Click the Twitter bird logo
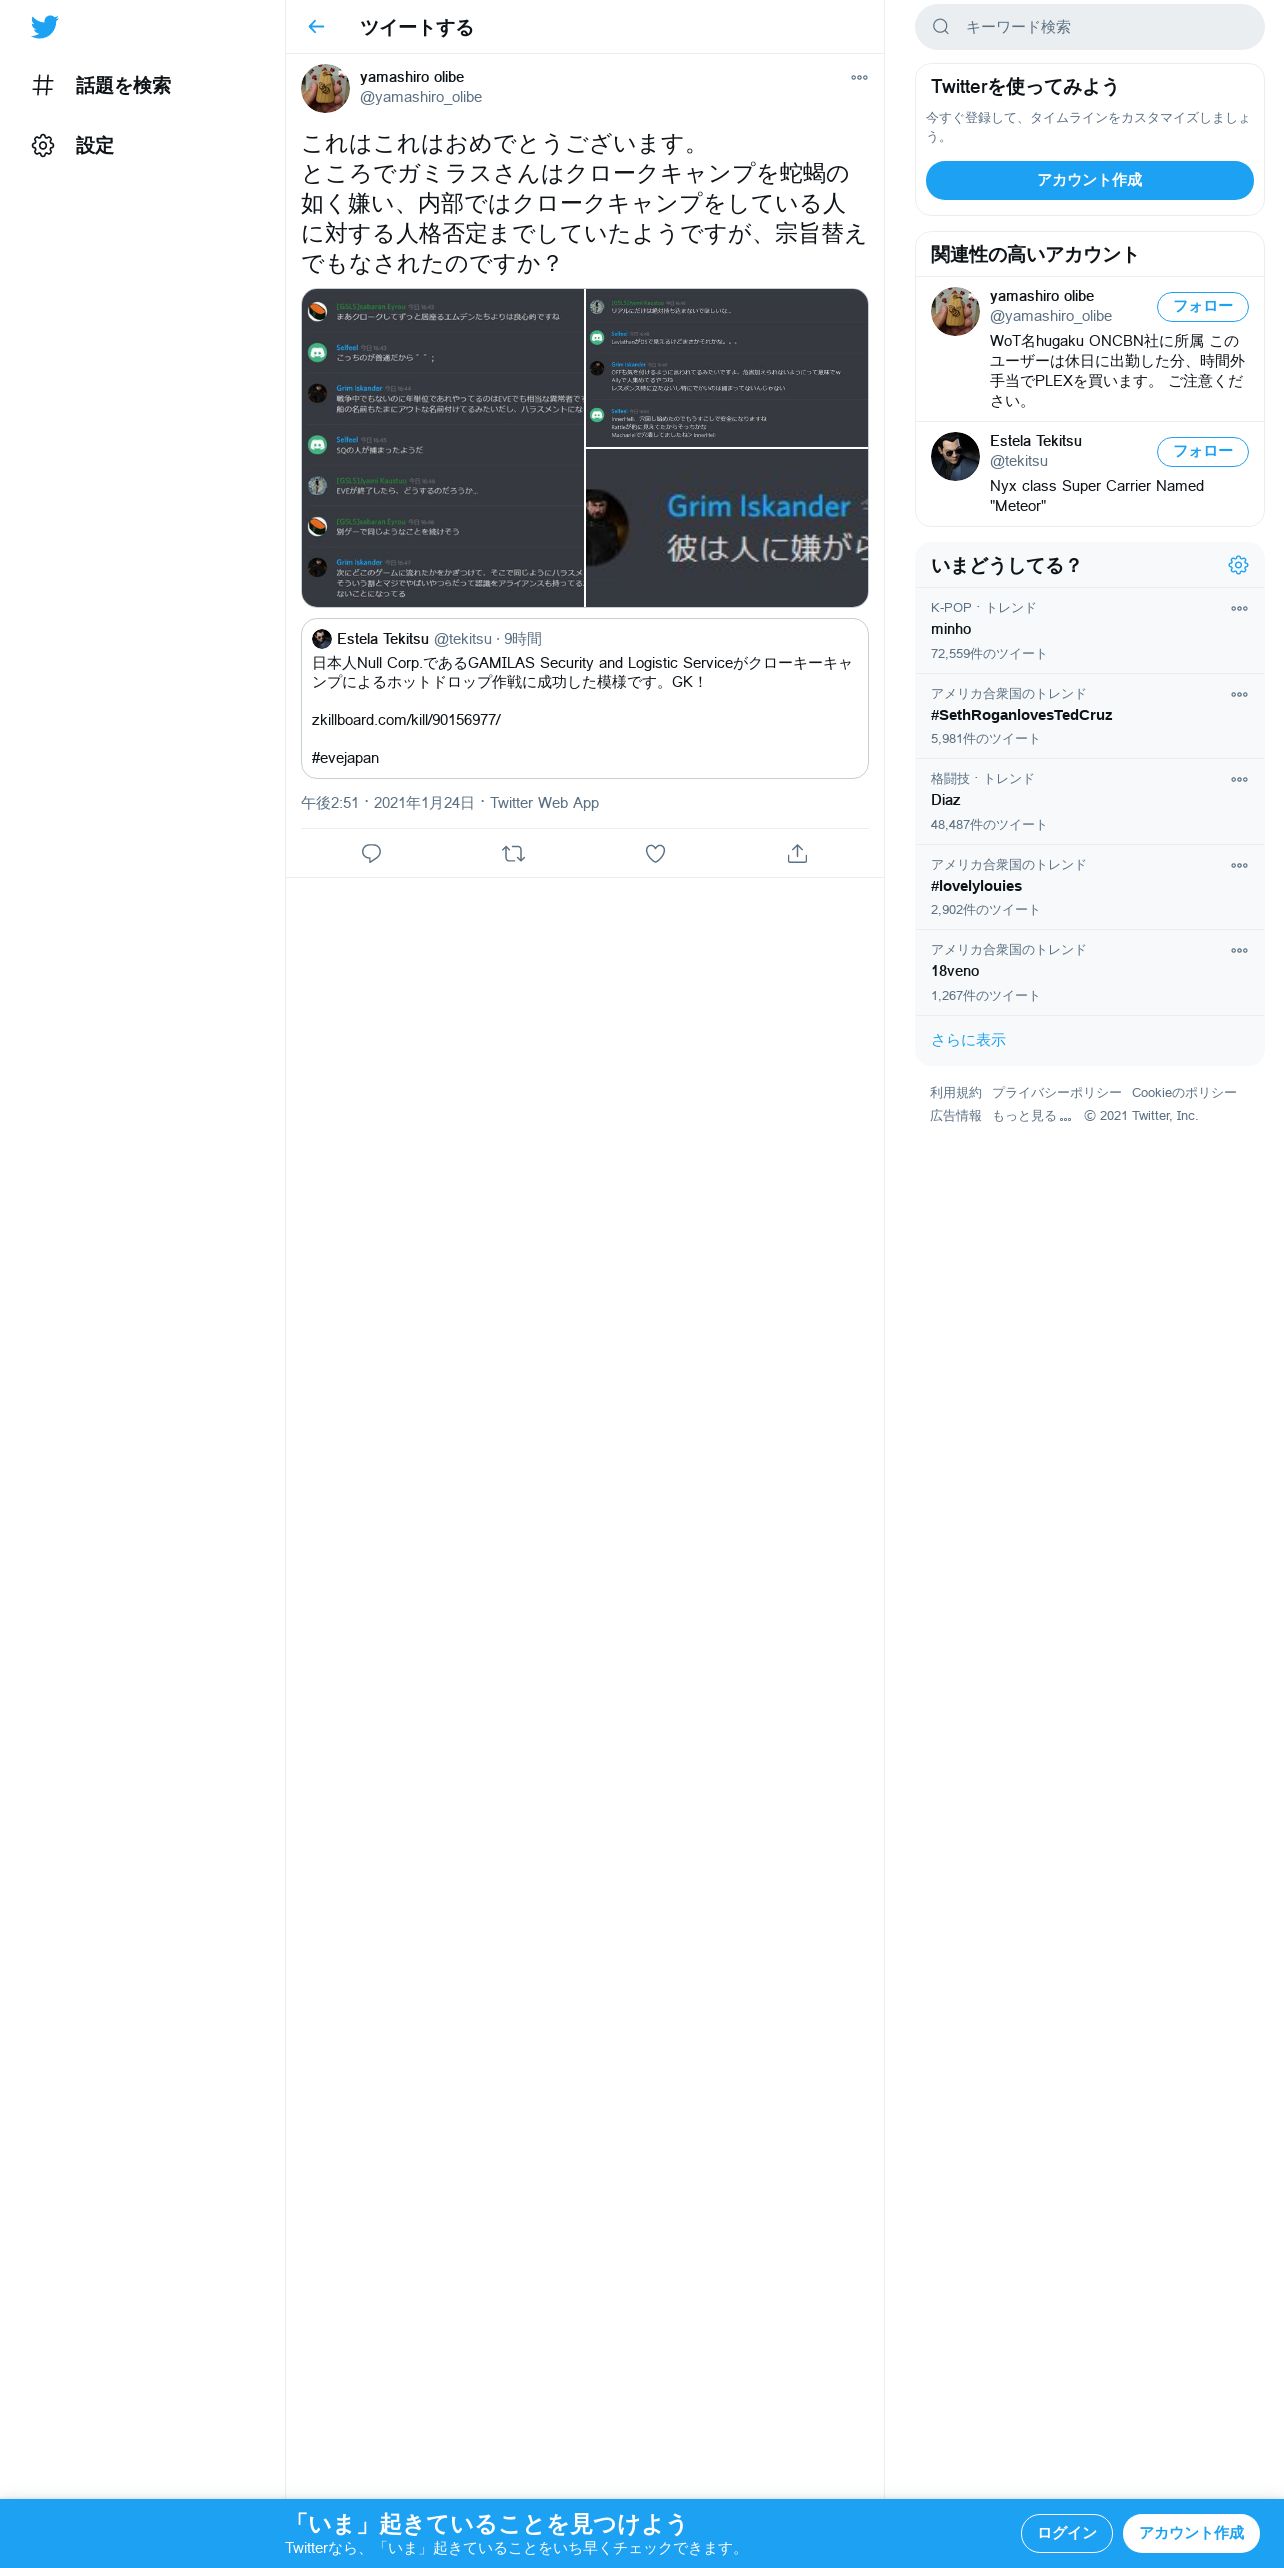 pyautogui.click(x=45, y=27)
